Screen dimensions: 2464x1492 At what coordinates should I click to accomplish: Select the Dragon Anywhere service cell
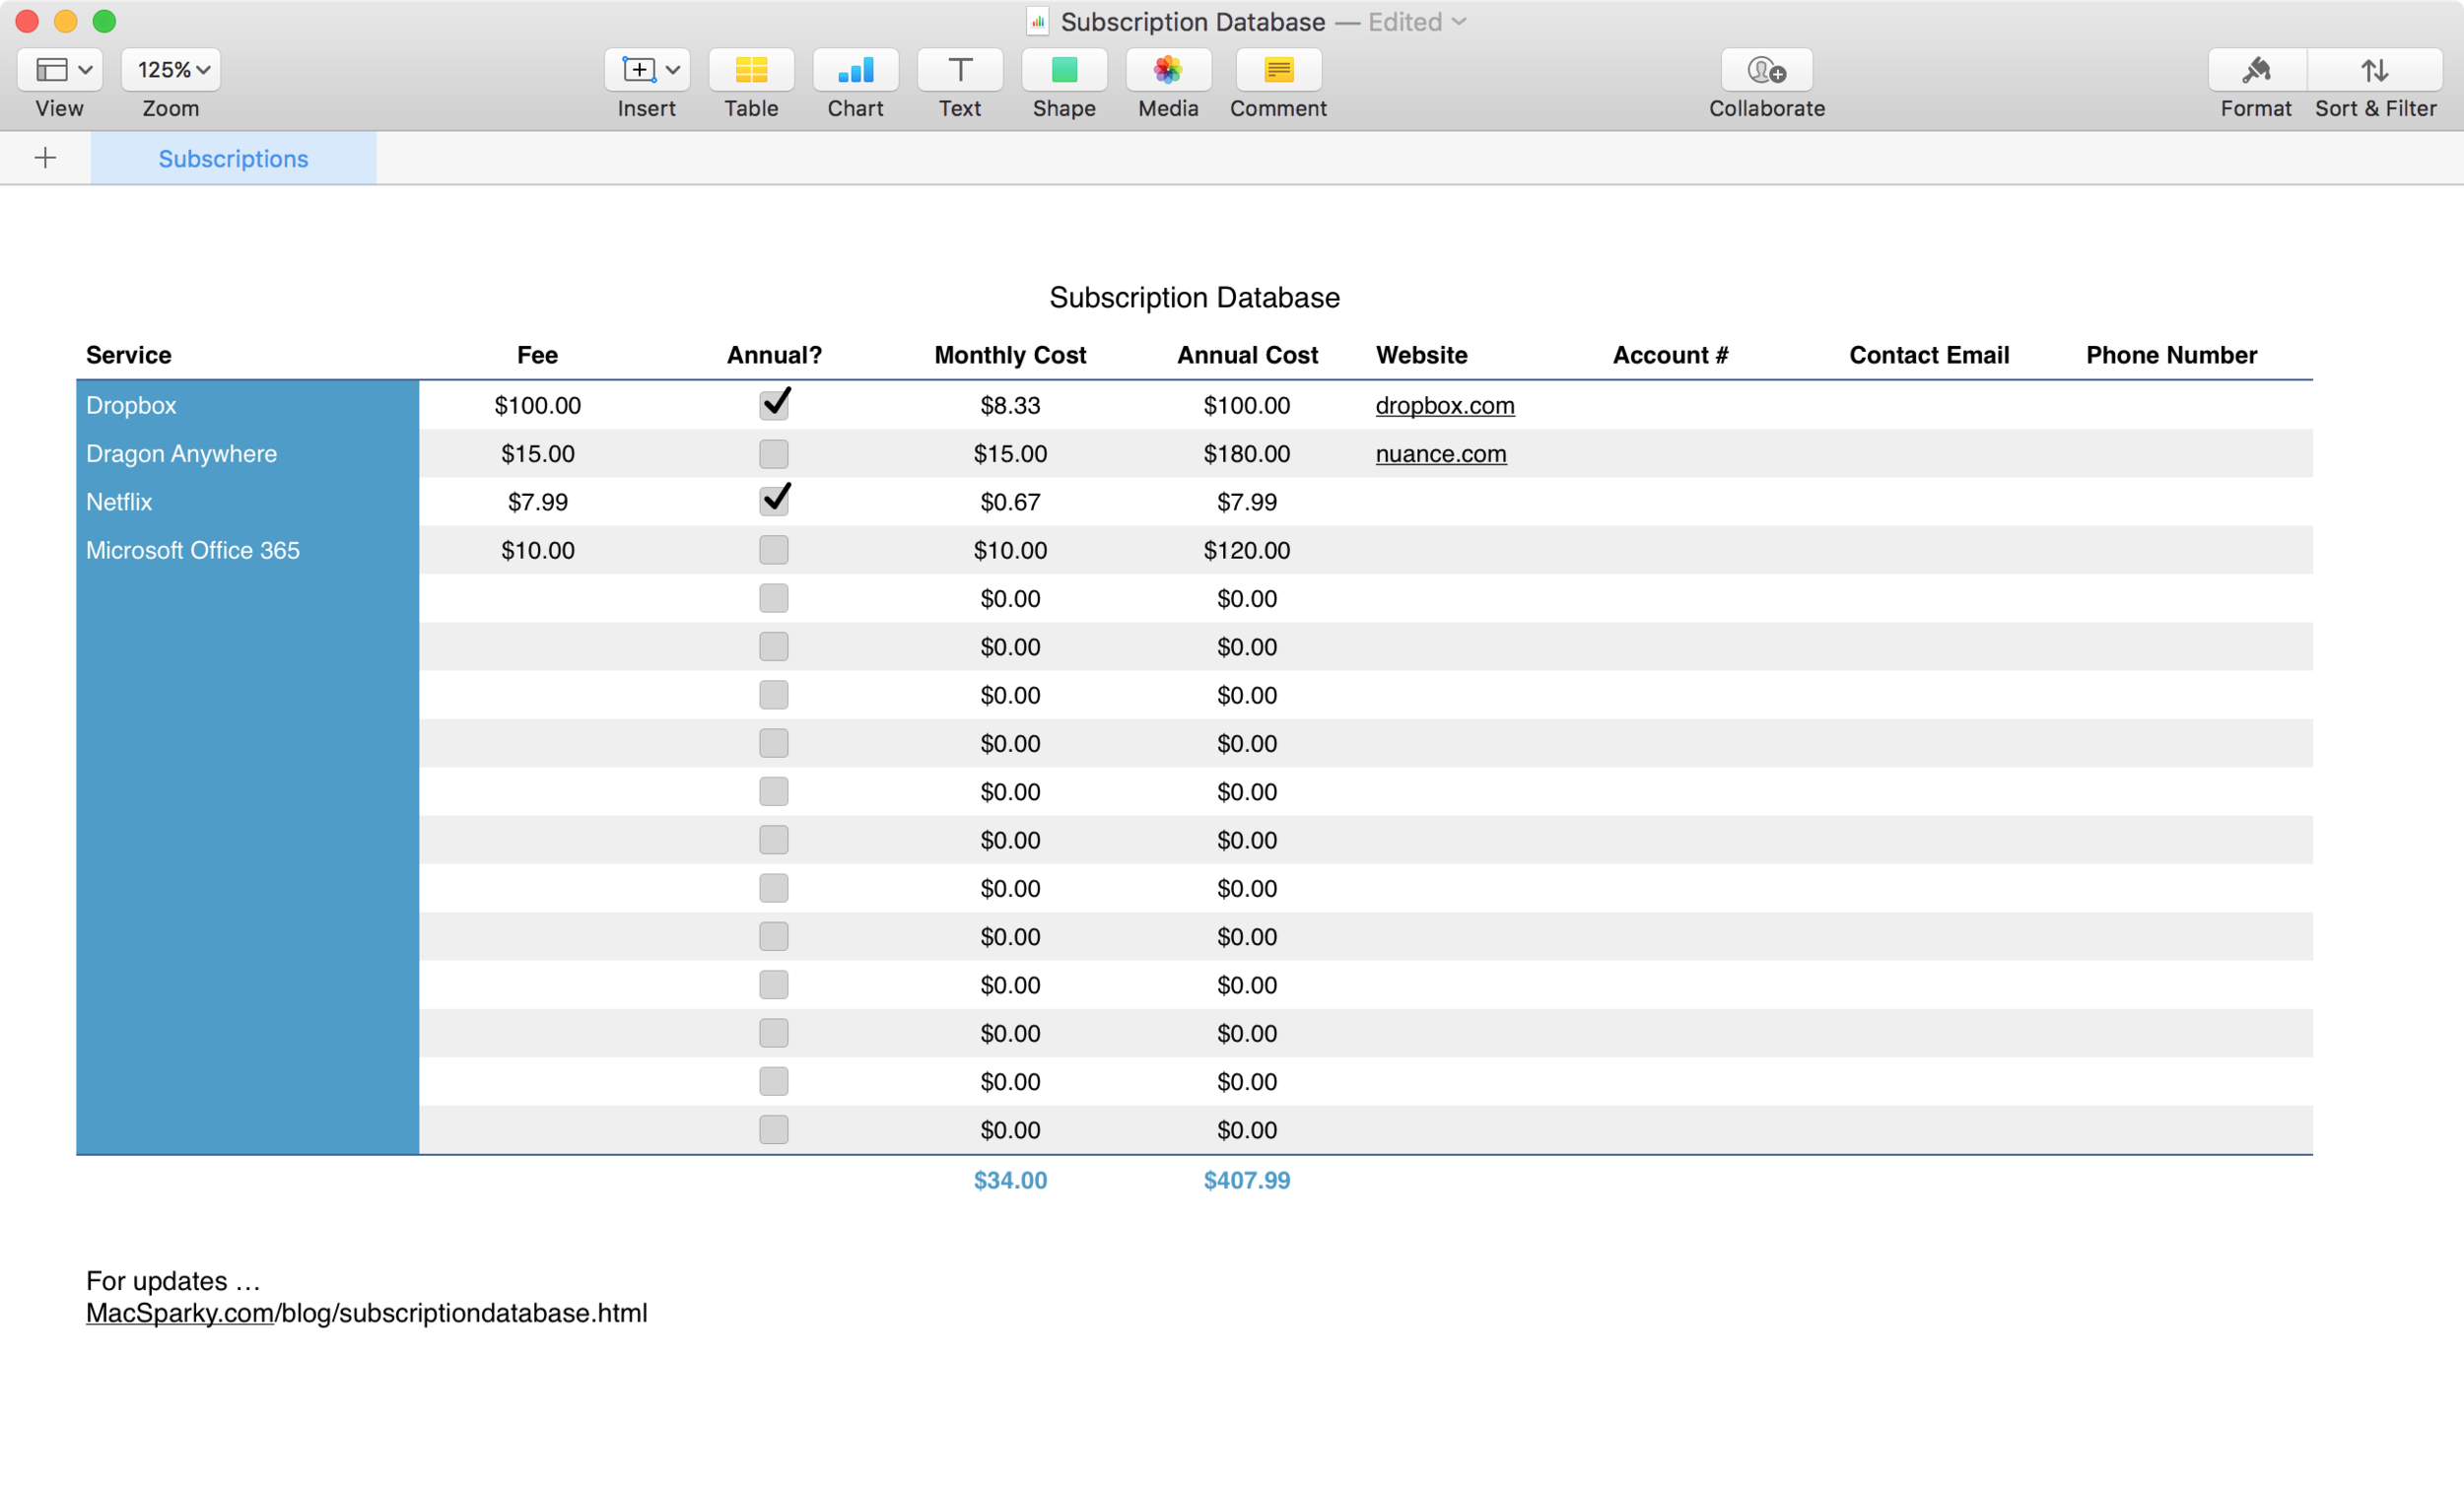pyautogui.click(x=247, y=454)
